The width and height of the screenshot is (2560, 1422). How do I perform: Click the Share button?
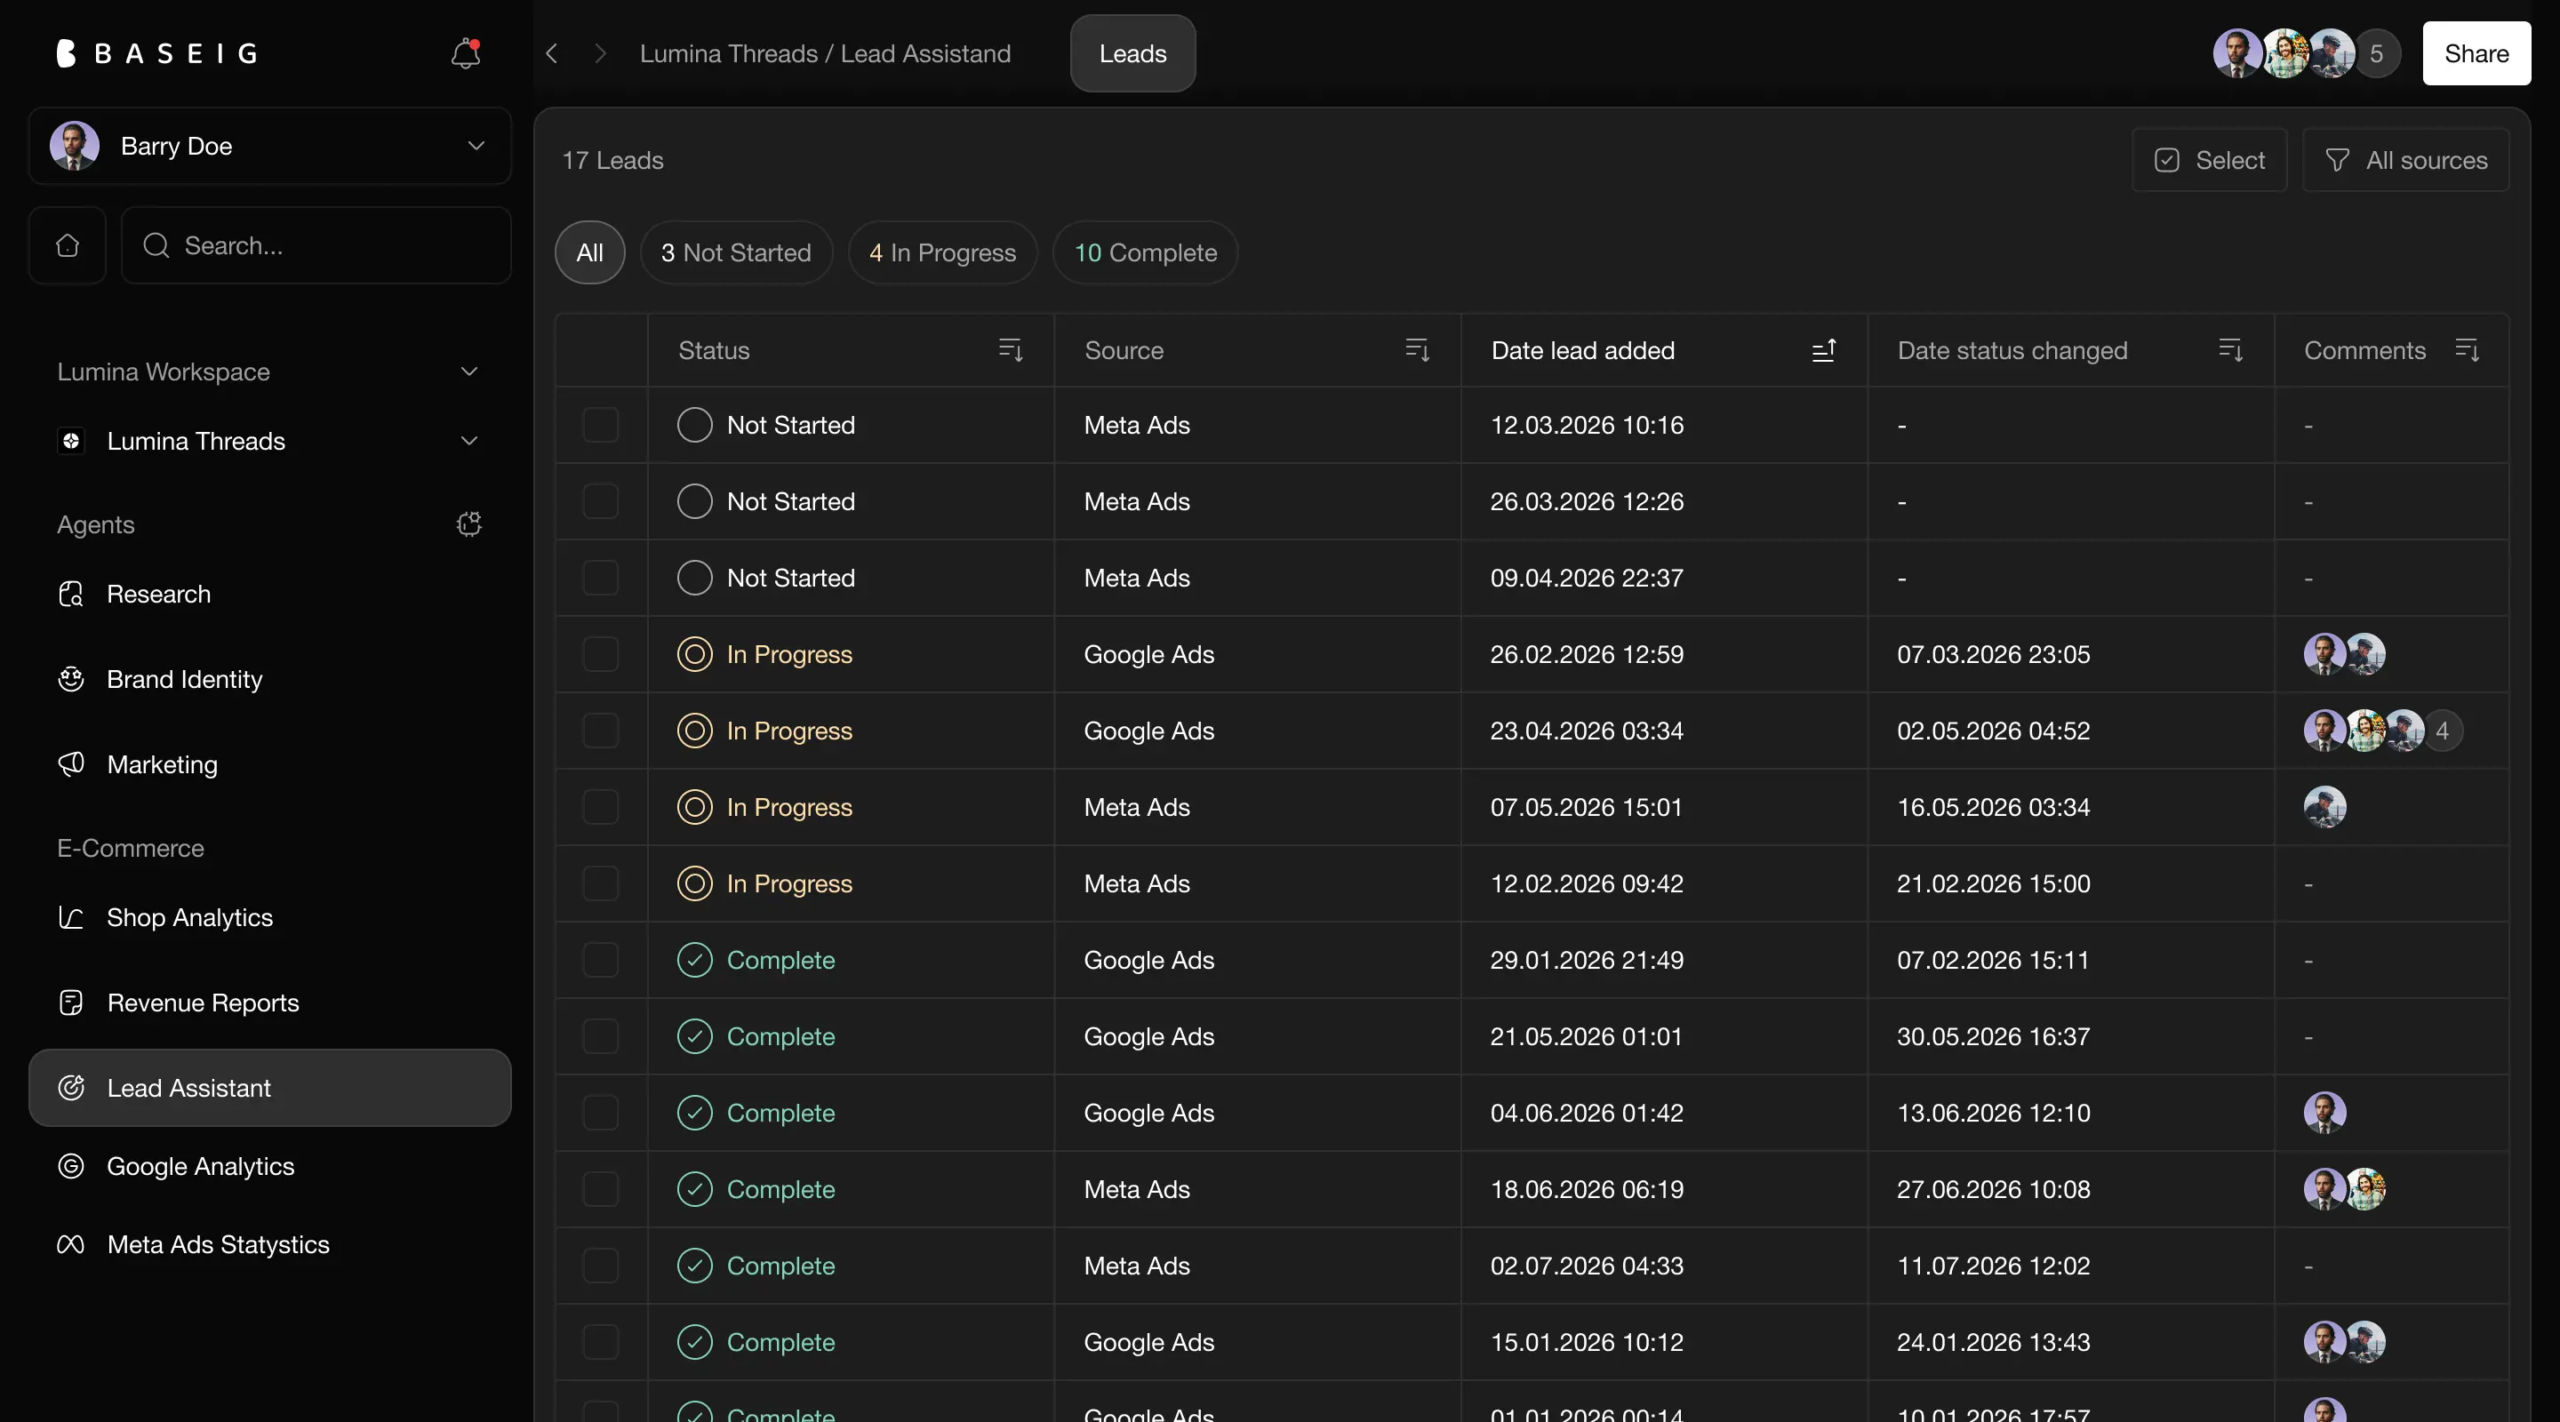[2476, 53]
